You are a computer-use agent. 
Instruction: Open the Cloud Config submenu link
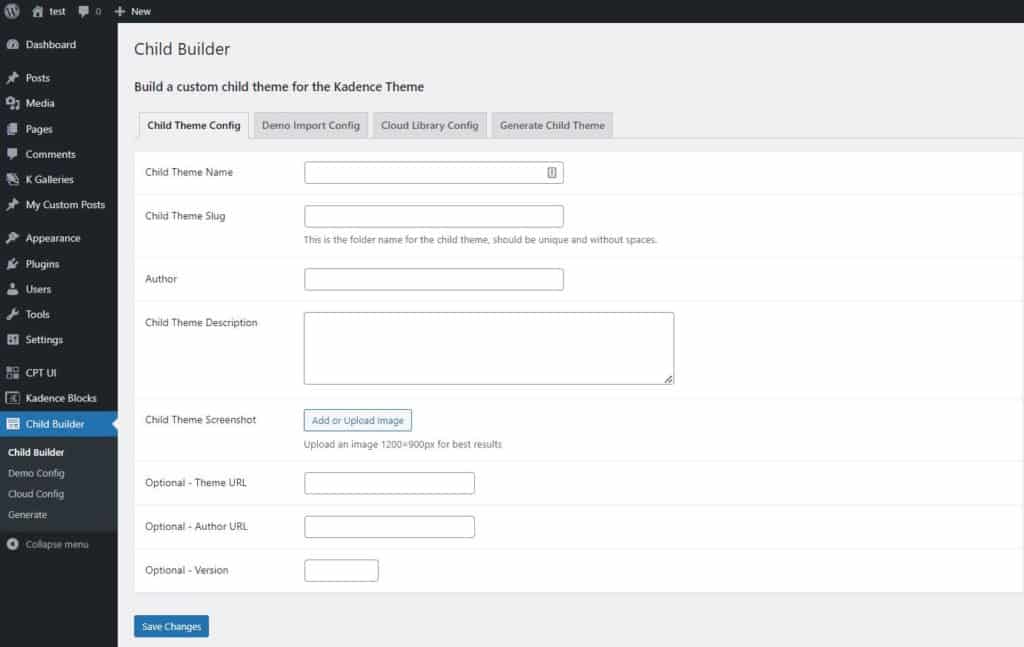(36, 494)
